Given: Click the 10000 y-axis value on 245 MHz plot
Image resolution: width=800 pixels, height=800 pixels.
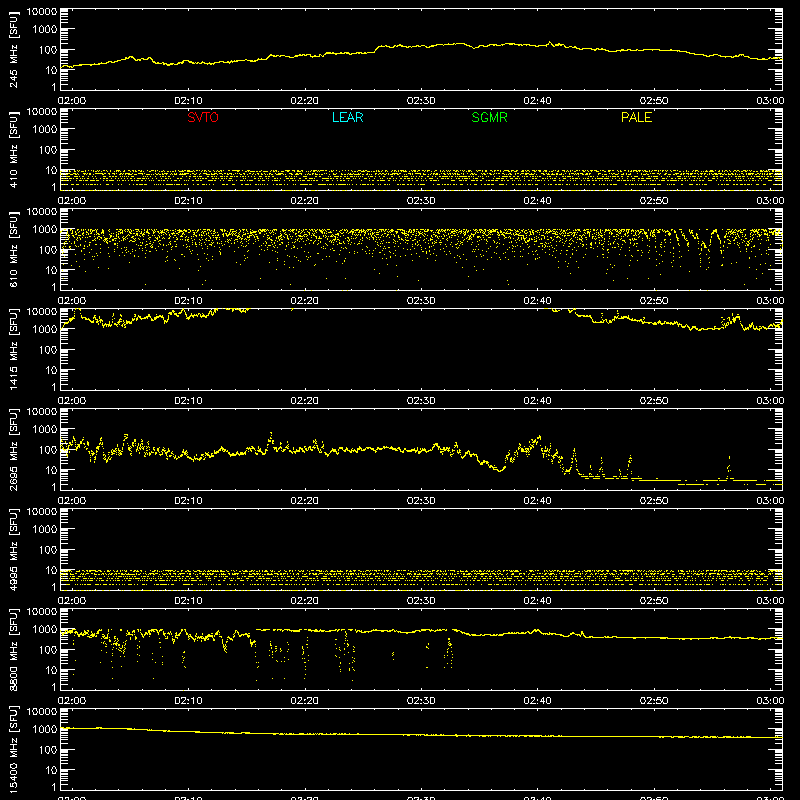Looking at the screenshot, I should (x=42, y=12).
